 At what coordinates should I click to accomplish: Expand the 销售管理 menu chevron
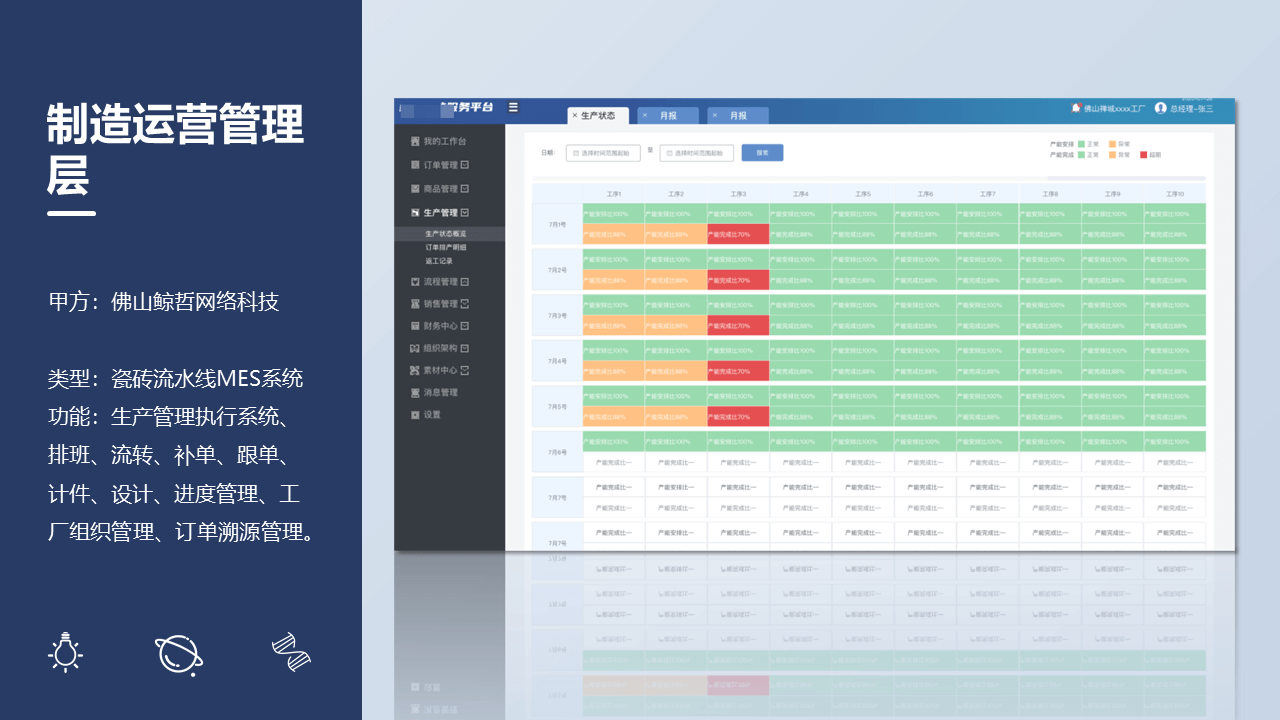tap(465, 304)
